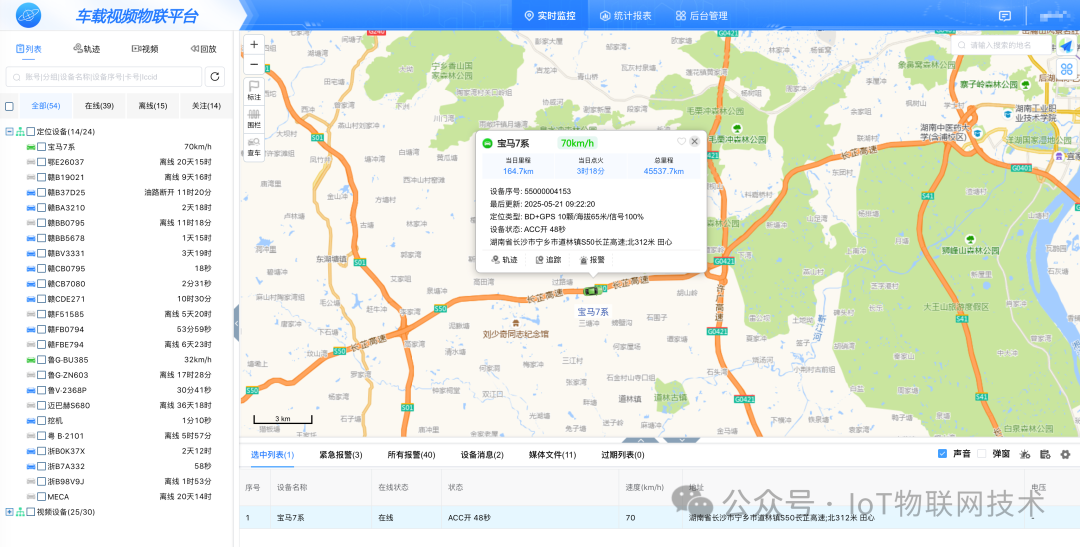Open the 查车 vehicle search tool
1080x547 pixels.
tap(253, 146)
